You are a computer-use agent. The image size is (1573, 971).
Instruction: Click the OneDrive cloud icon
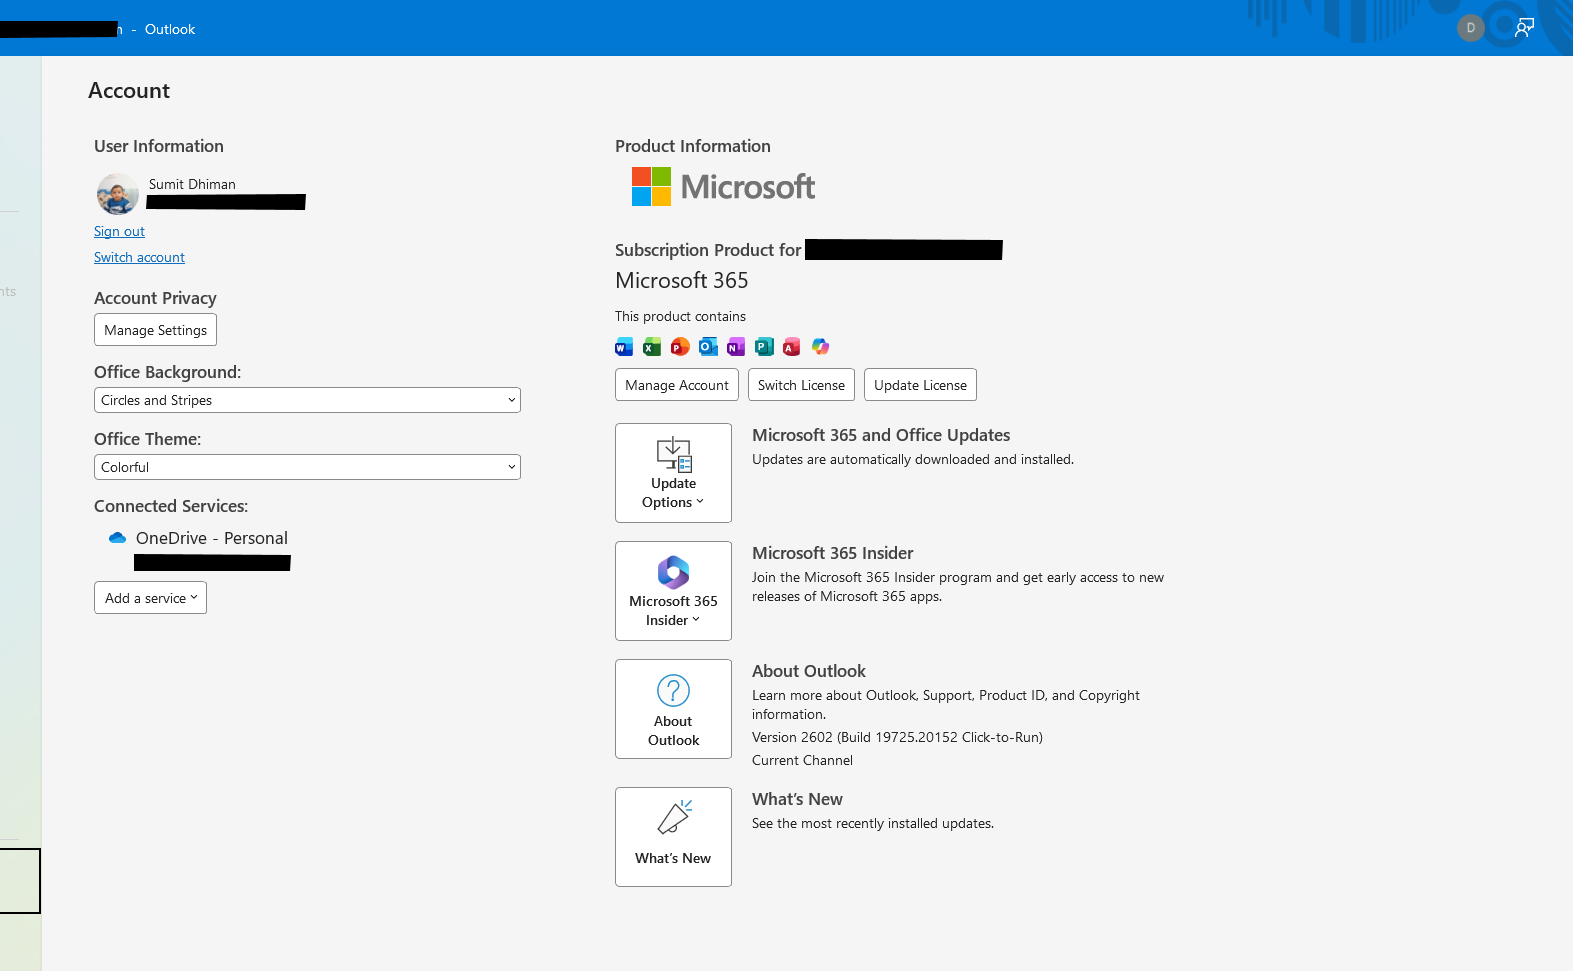coord(117,538)
